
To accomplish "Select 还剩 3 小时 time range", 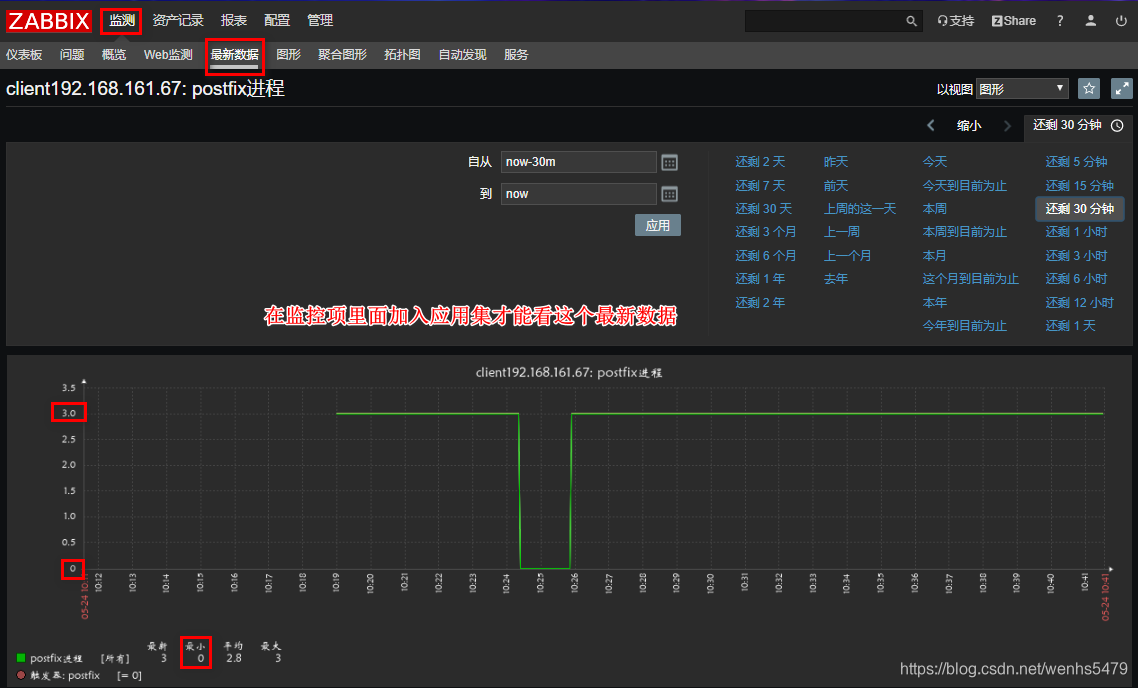I will pyautogui.click(x=1076, y=255).
